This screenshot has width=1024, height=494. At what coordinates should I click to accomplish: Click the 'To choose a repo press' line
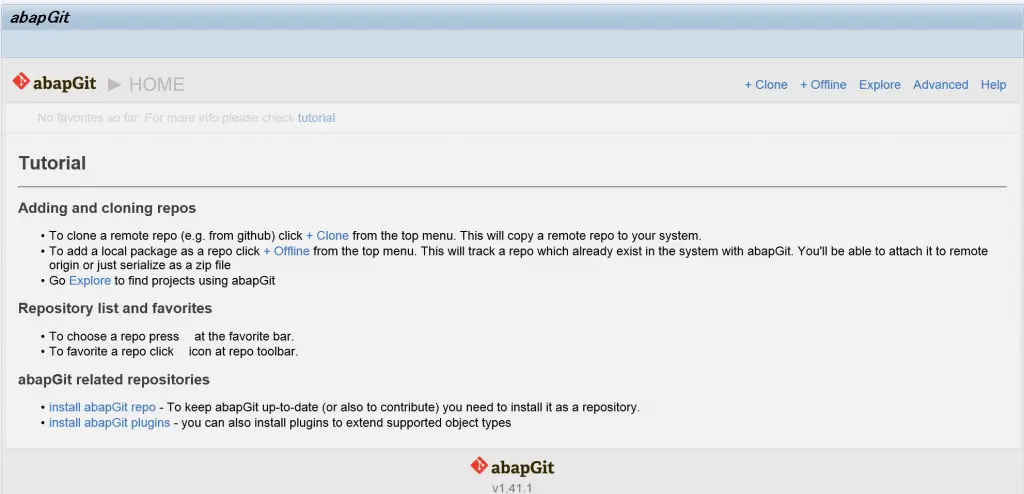(x=171, y=337)
